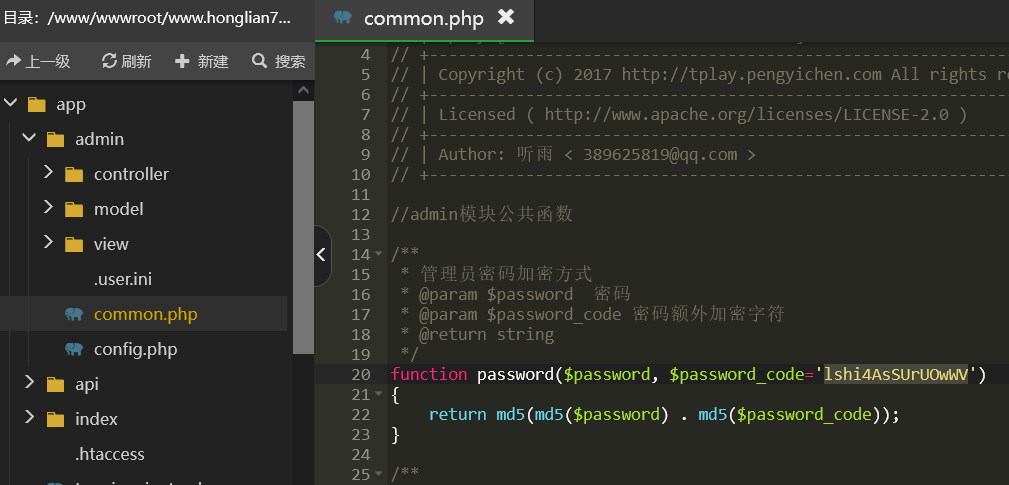The width and height of the screenshot is (1009, 485).
Task: Click the search magnifier icon
Action: (260, 62)
